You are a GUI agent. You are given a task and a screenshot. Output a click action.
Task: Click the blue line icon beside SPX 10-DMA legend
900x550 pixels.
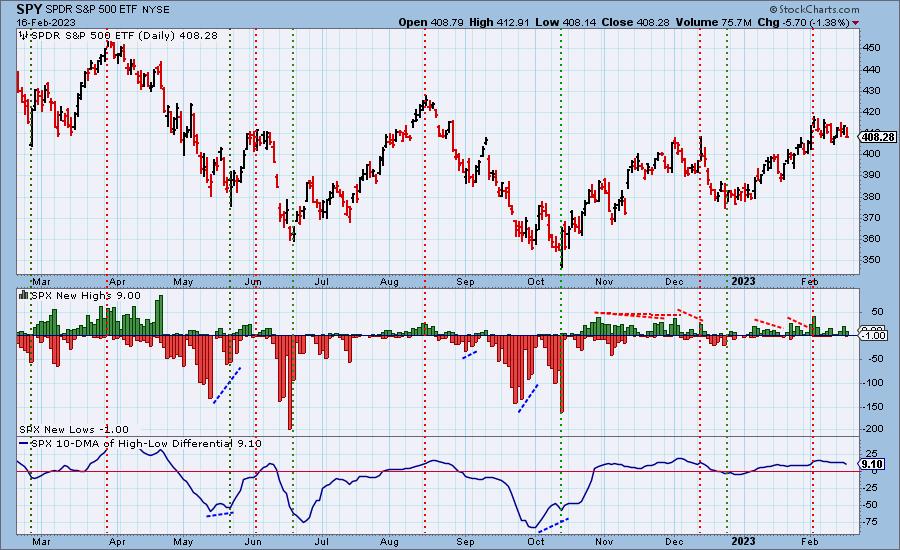point(24,443)
